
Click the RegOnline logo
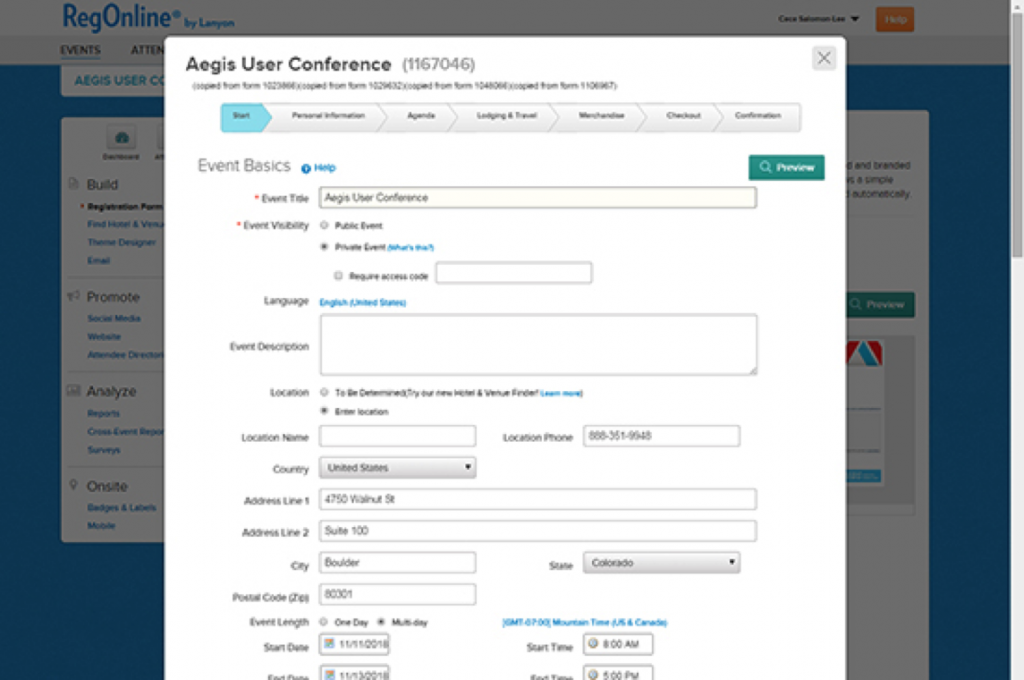(148, 18)
